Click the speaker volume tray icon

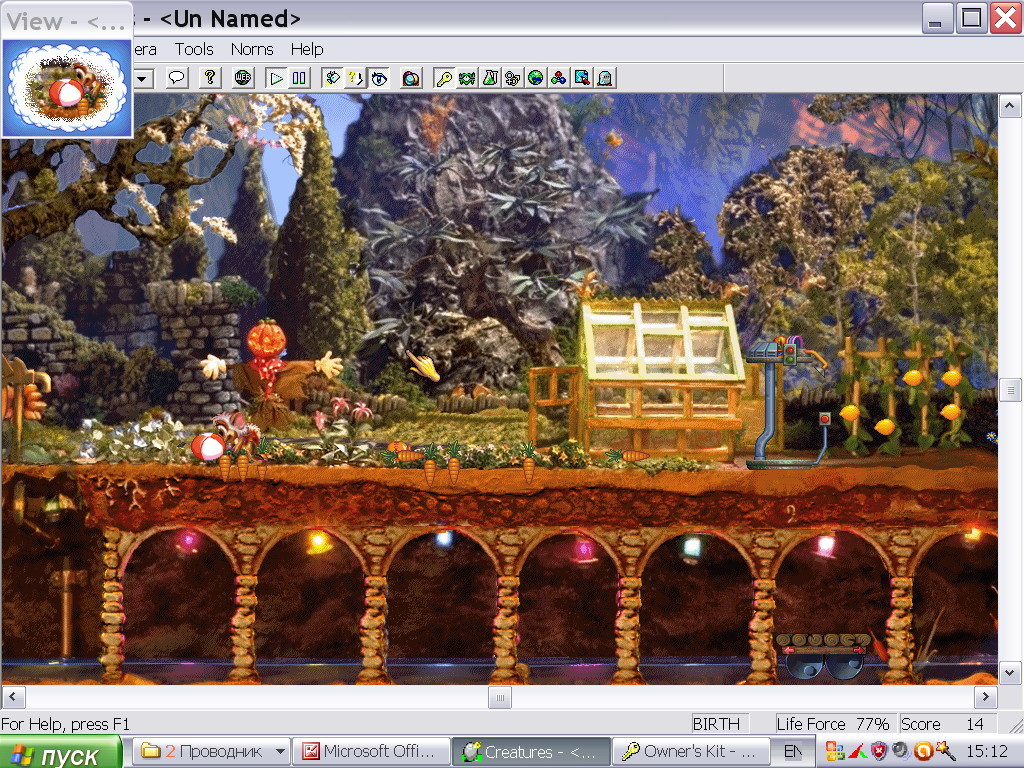point(901,752)
